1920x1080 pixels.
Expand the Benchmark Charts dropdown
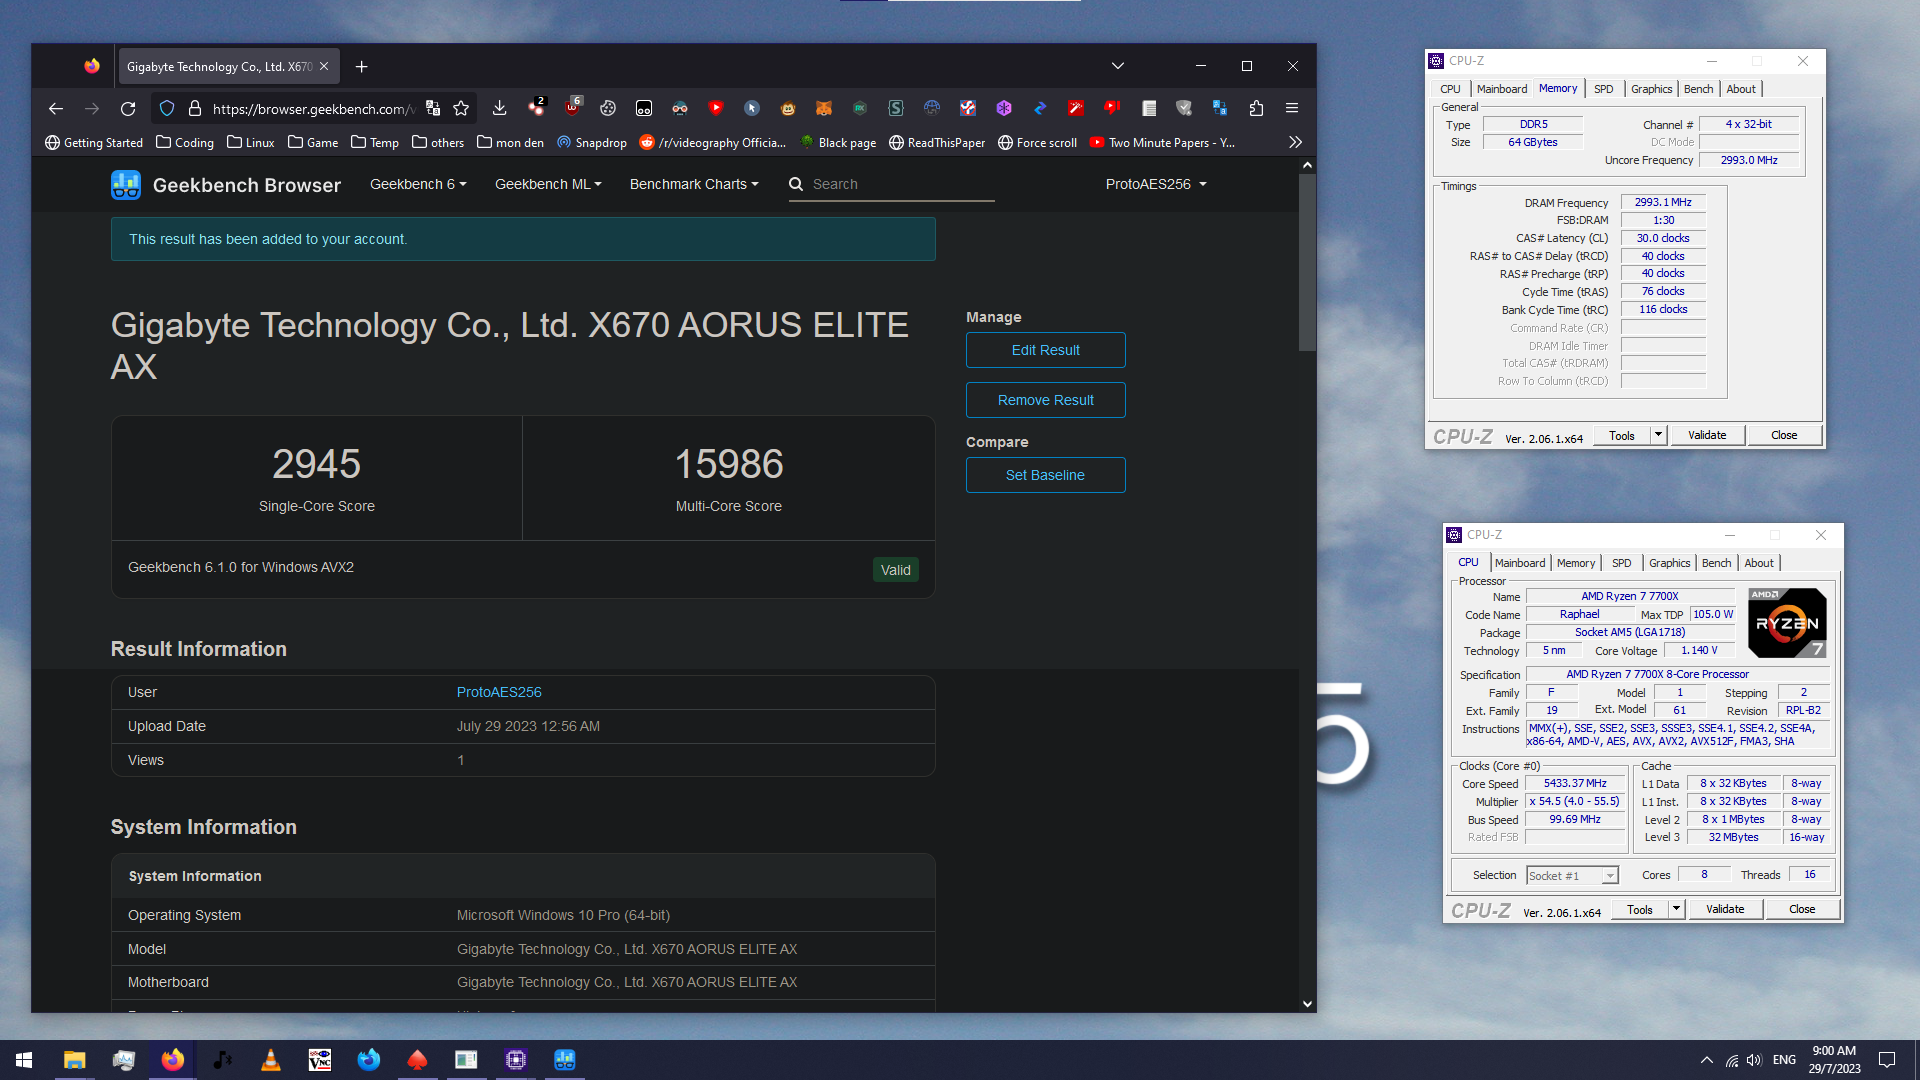point(694,184)
